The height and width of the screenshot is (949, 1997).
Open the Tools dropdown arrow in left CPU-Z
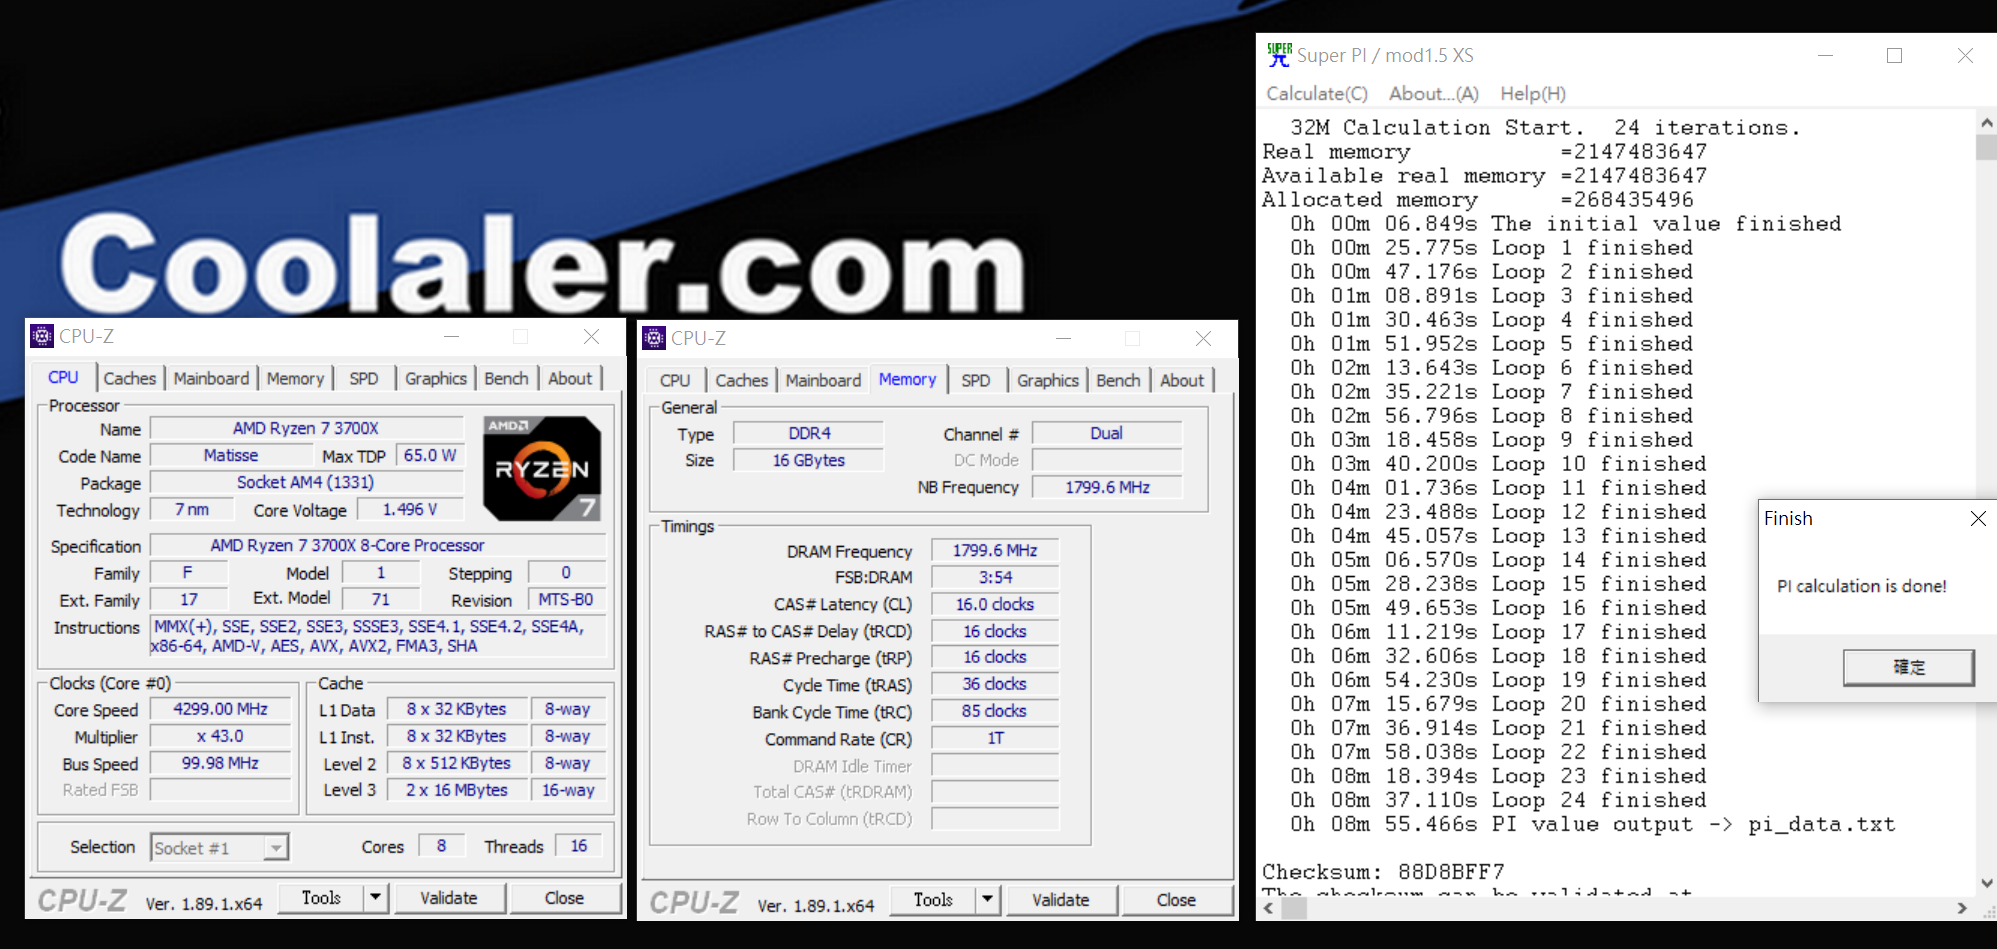point(375,897)
